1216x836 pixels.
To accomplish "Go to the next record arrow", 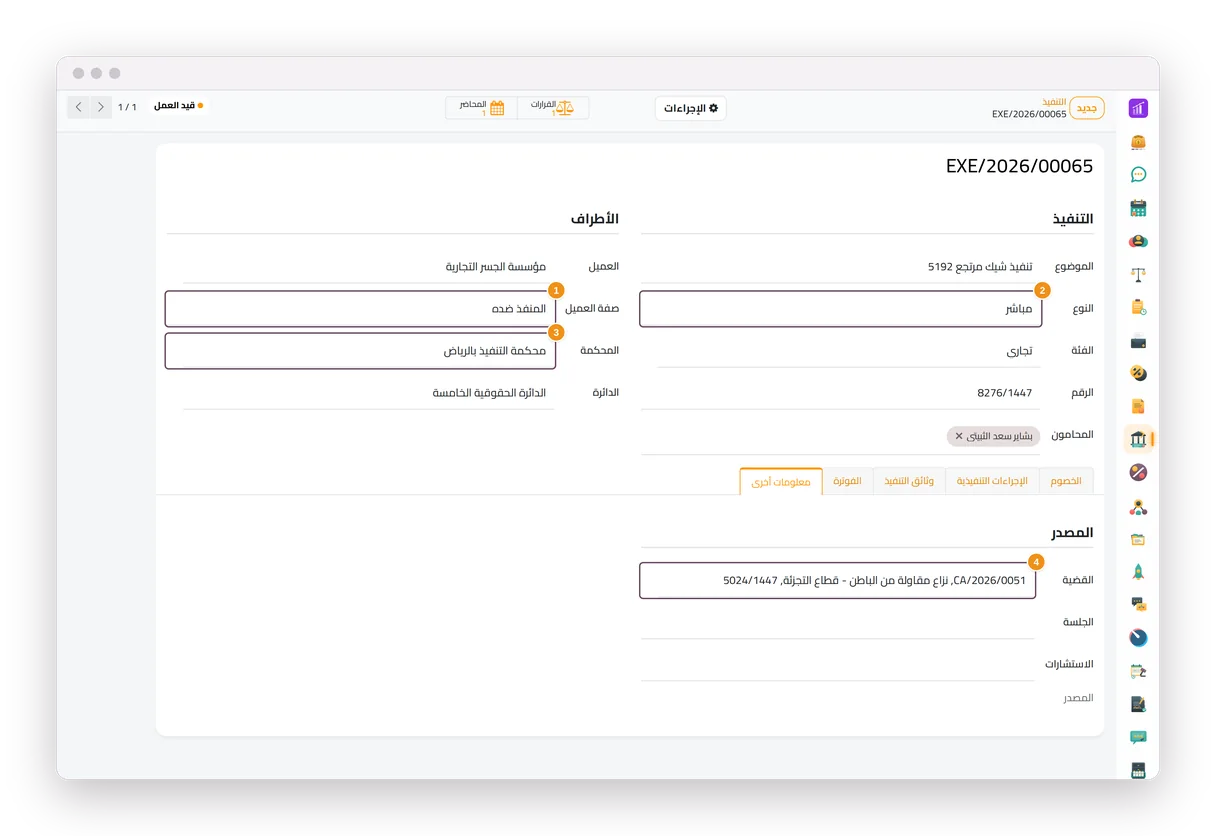I will [x=79, y=107].
